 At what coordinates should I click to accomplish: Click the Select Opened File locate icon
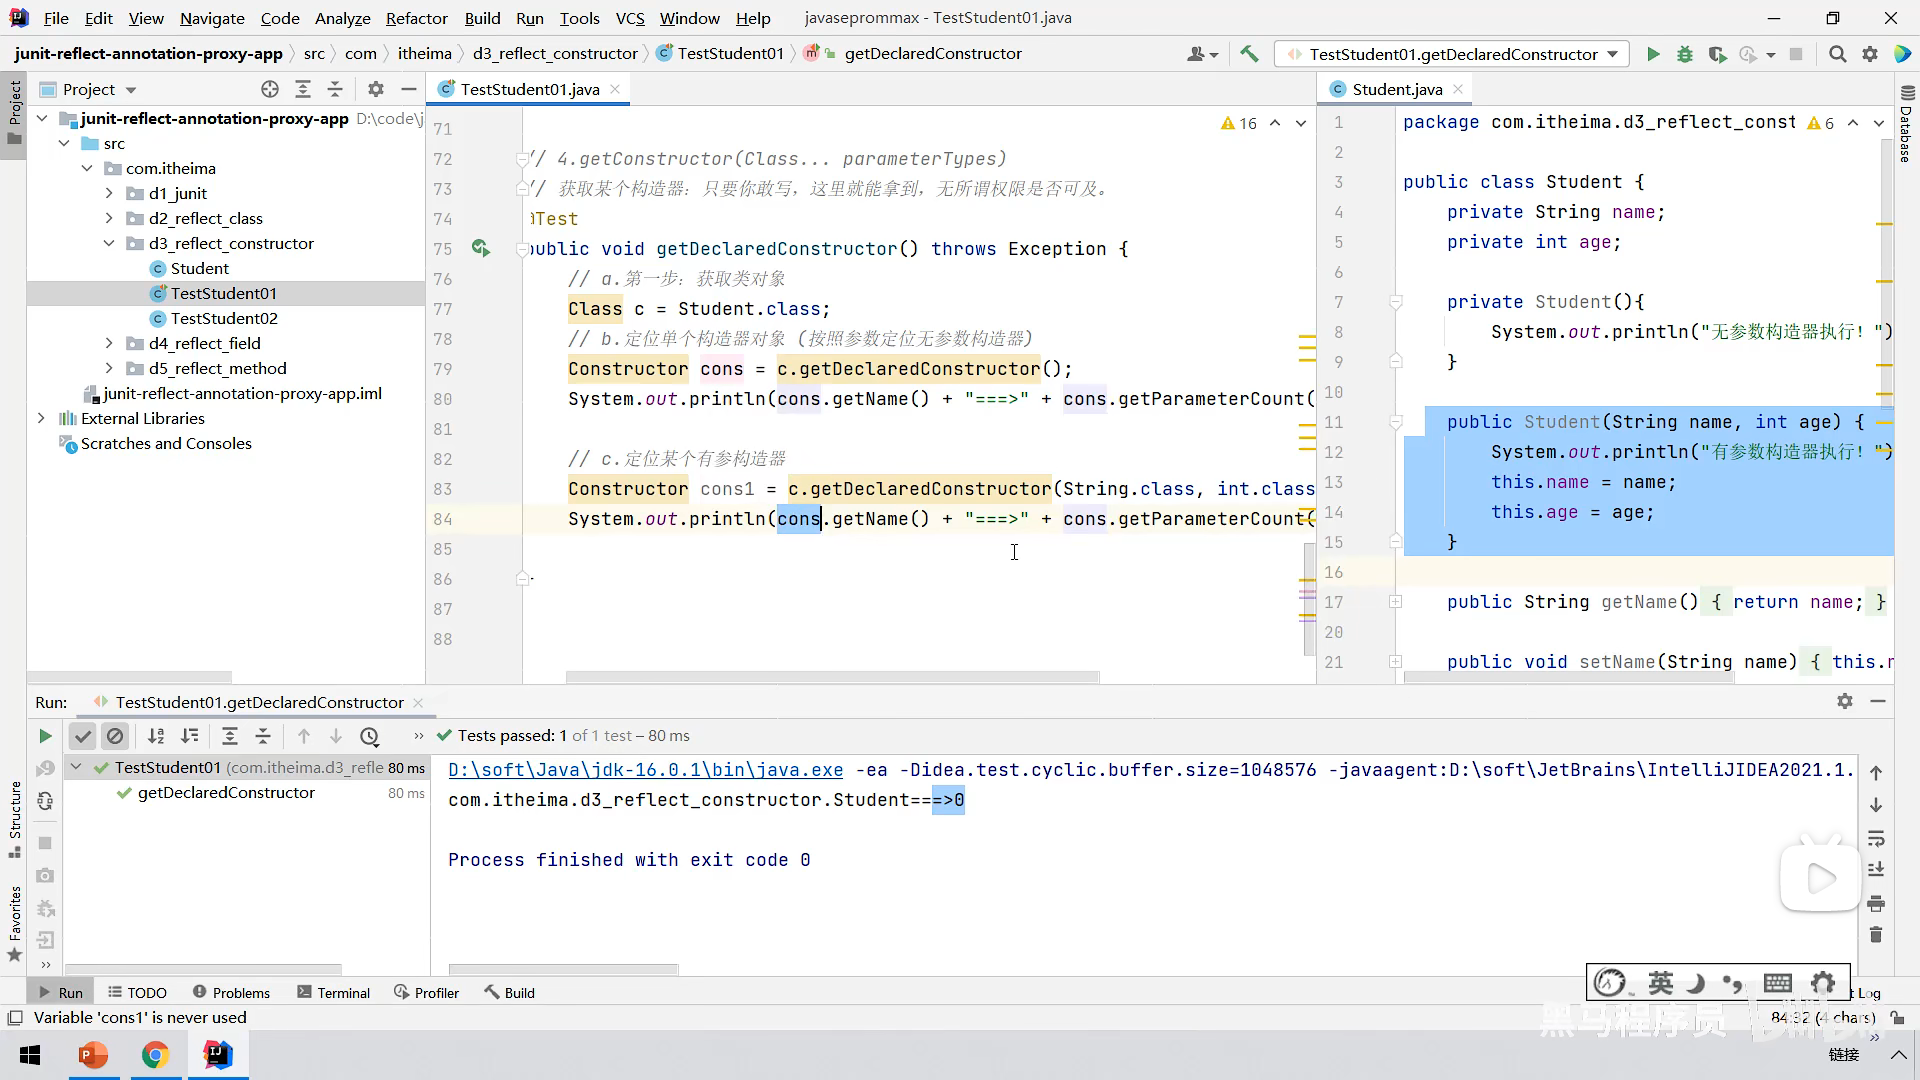coord(270,89)
